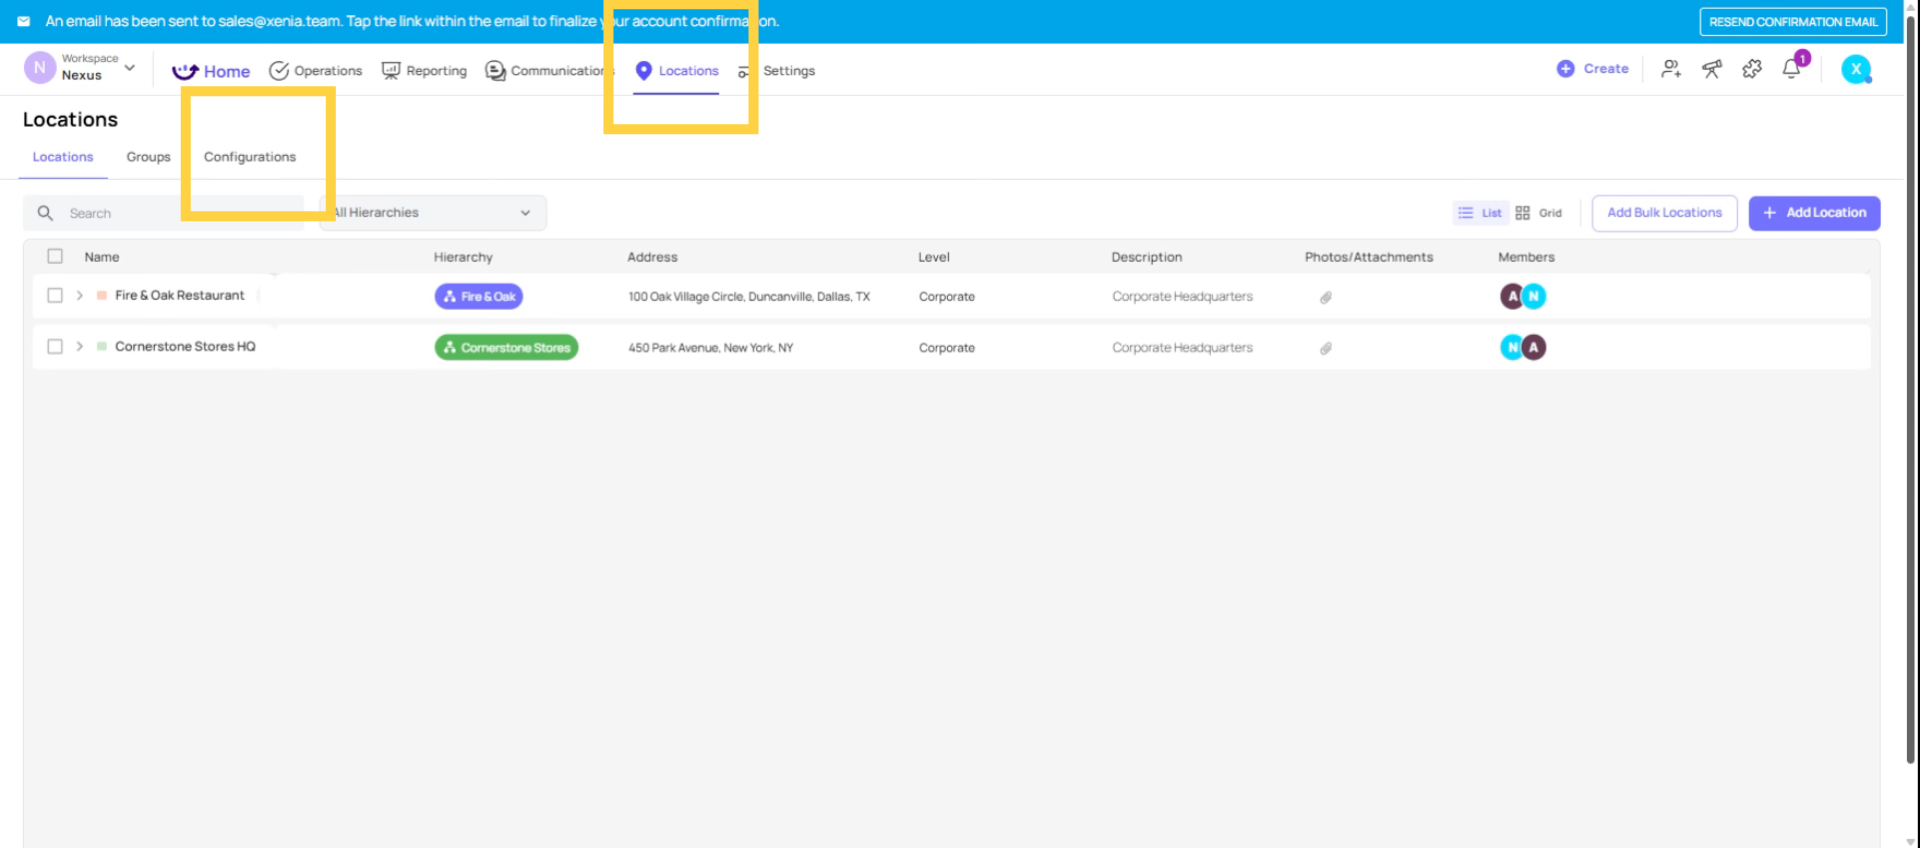Click the user avatar X icon
Viewport: 1920px width, 848px height.
pos(1856,69)
